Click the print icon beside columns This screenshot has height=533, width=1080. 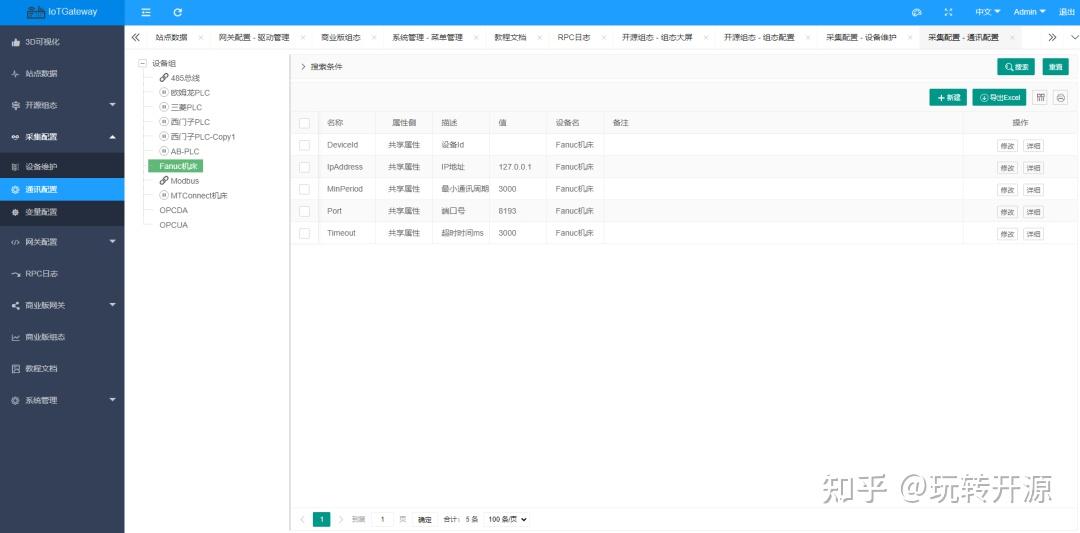(x=1061, y=98)
